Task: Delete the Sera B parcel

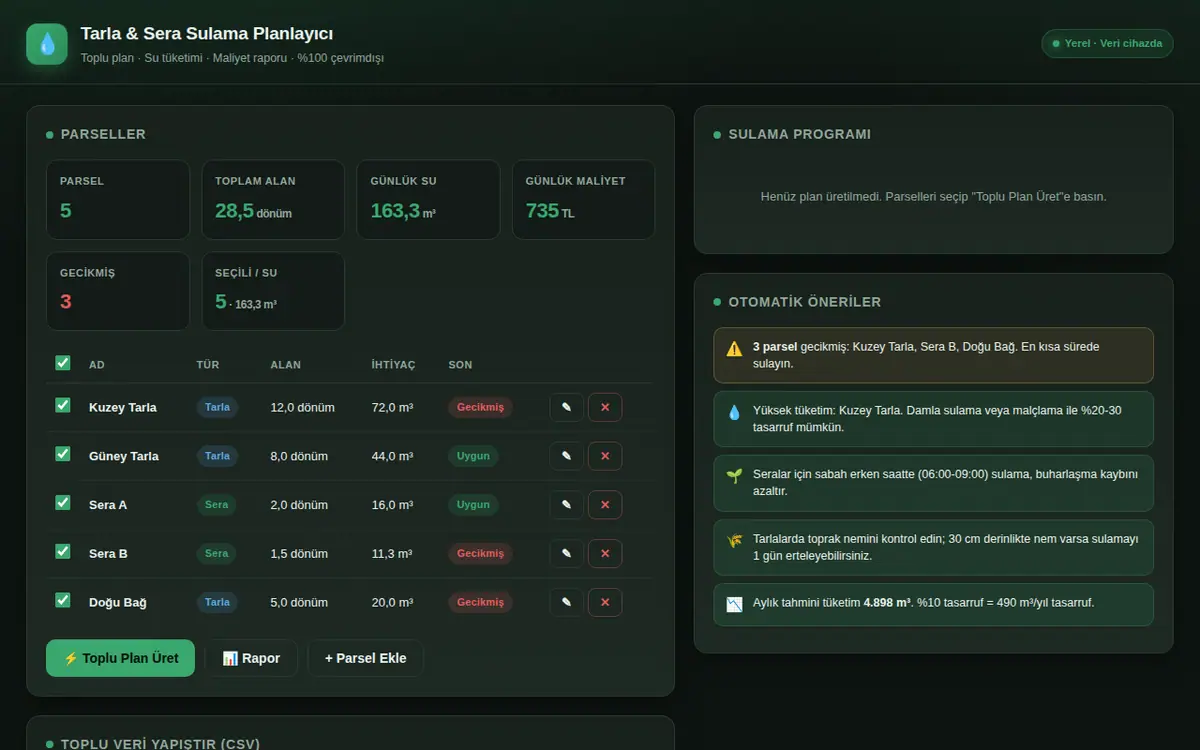Action: tap(605, 553)
